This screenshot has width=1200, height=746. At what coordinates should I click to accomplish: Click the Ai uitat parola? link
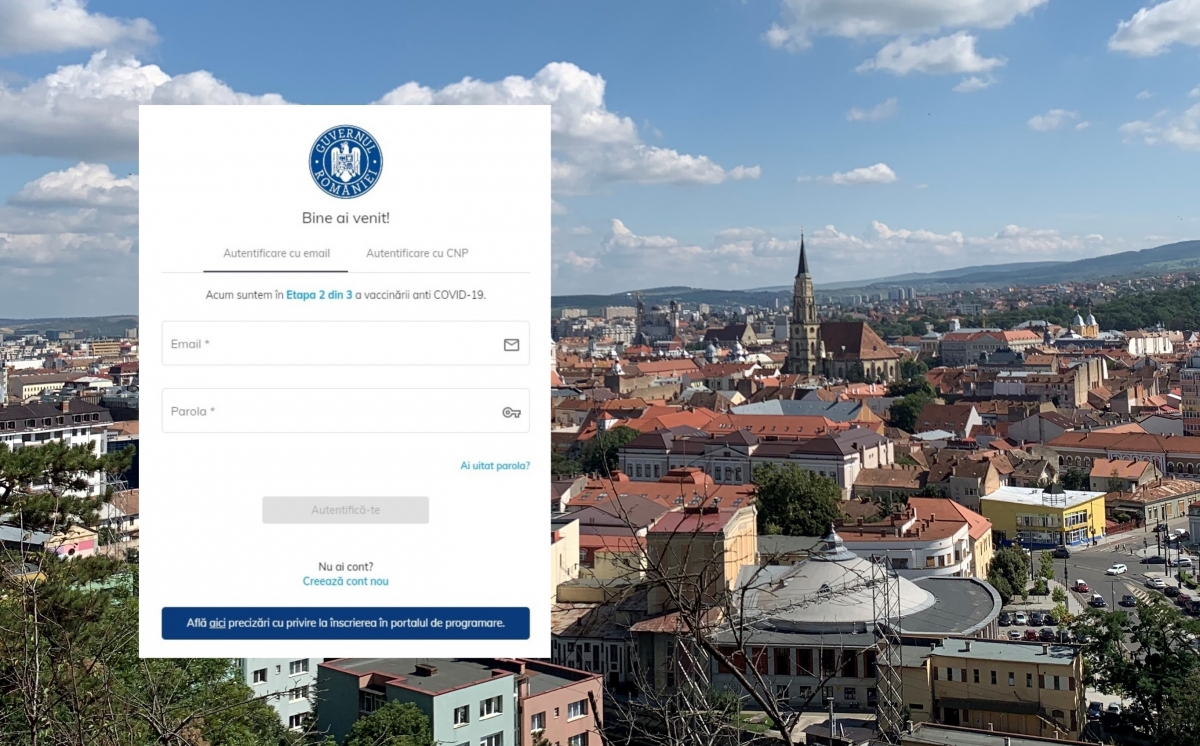pos(495,466)
